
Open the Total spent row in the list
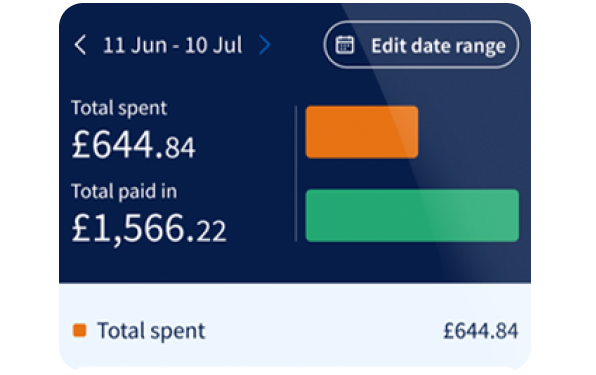[x=295, y=330]
